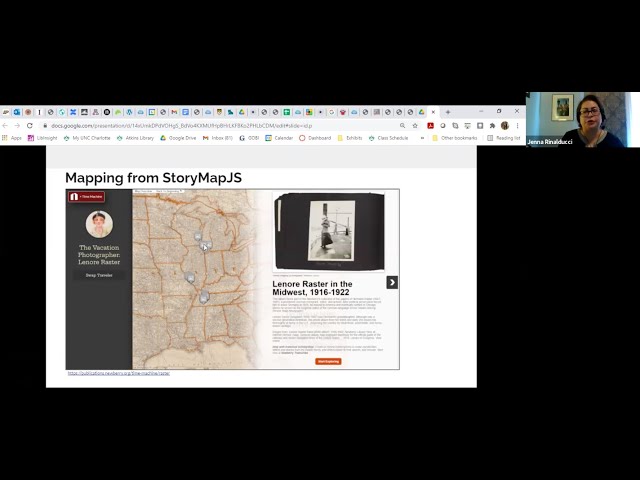The height and width of the screenshot is (480, 640).
Task: Switch to the Outlook tab
Action: coord(17,112)
